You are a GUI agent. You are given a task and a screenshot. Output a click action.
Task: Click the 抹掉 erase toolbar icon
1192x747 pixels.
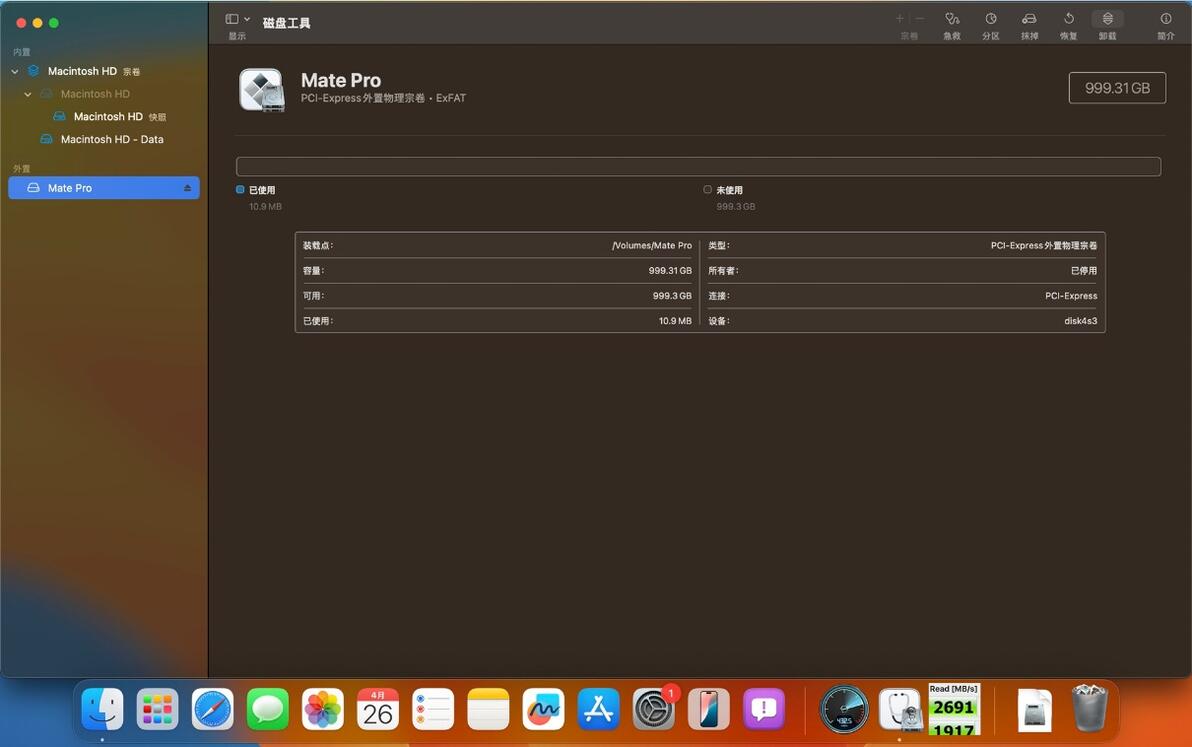click(x=1029, y=19)
